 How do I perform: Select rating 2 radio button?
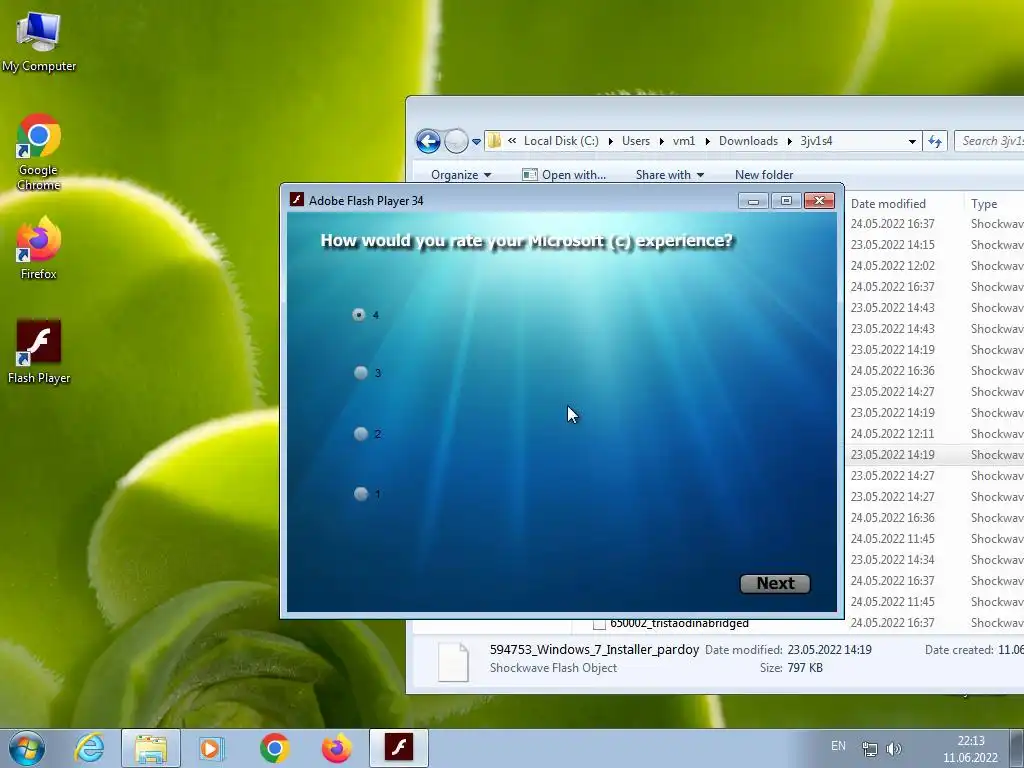[360, 434]
